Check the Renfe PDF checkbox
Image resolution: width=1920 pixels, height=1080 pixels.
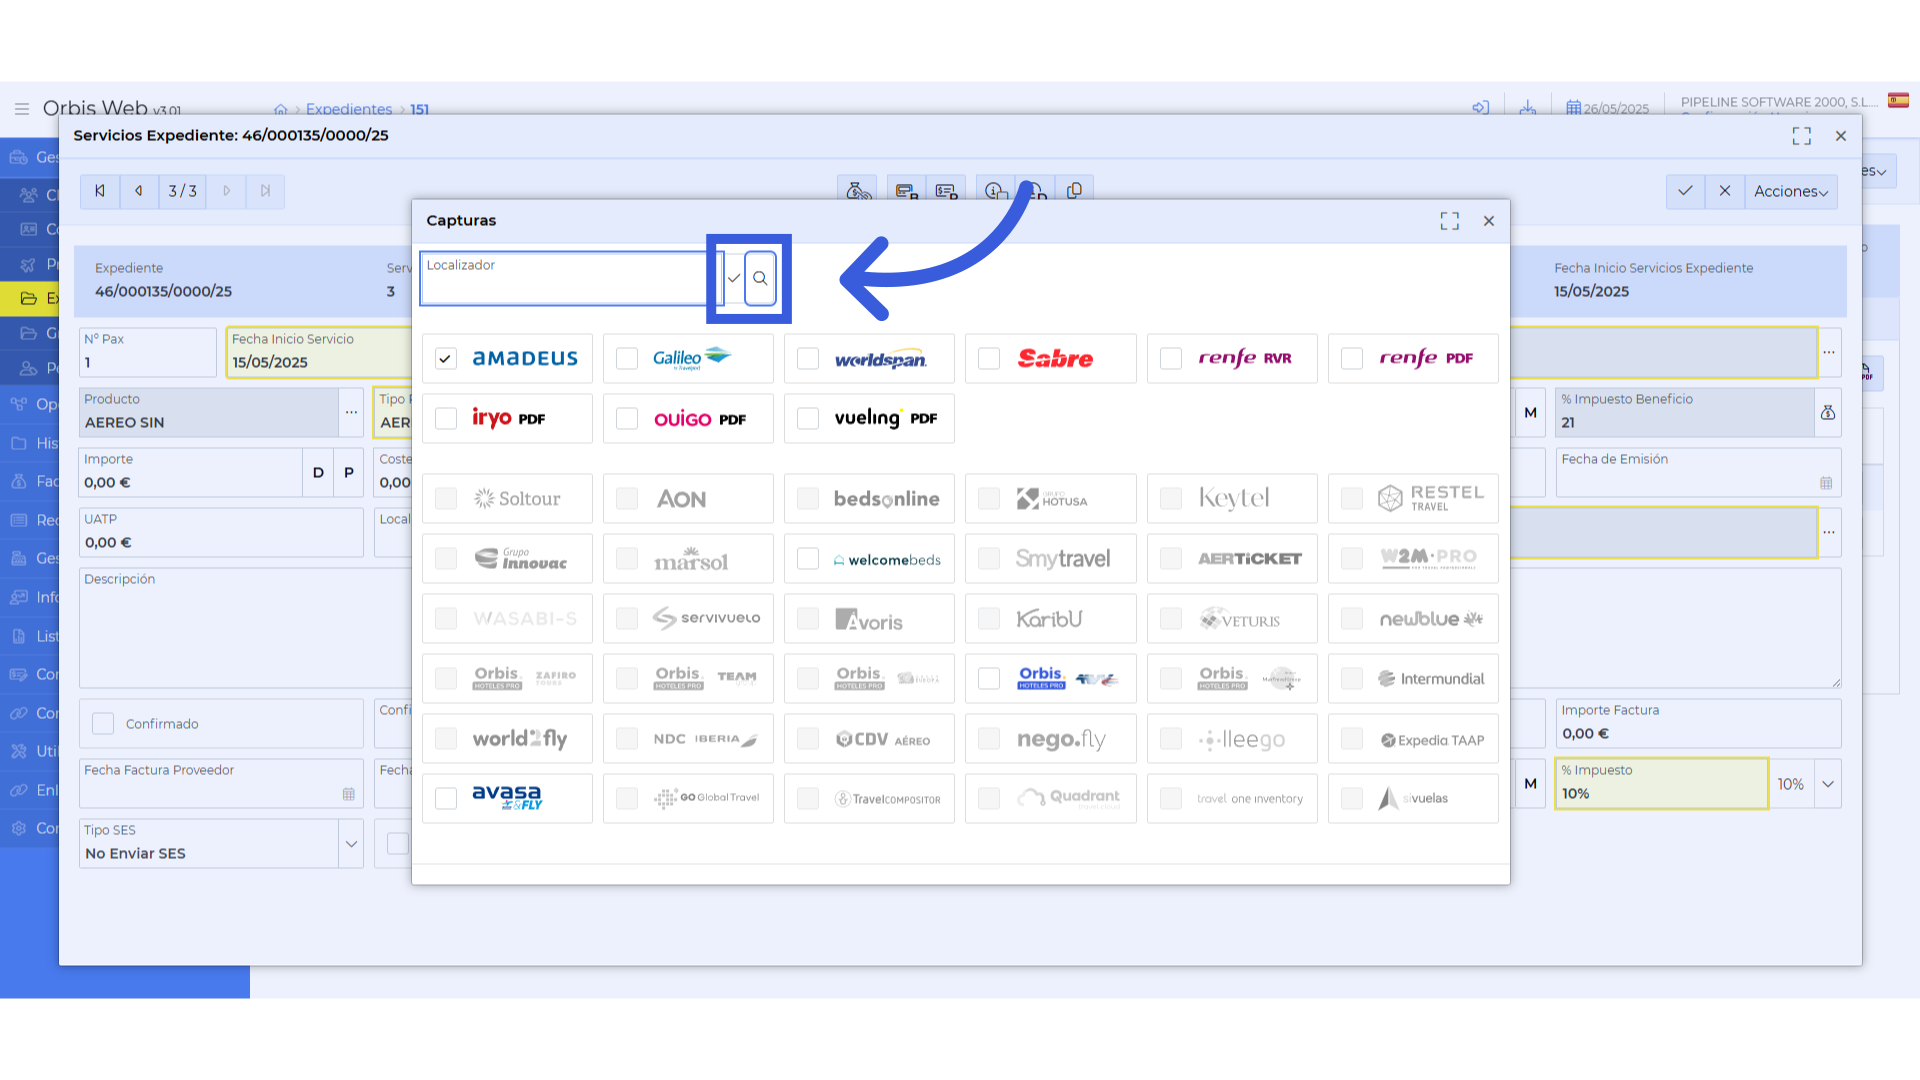point(1352,358)
